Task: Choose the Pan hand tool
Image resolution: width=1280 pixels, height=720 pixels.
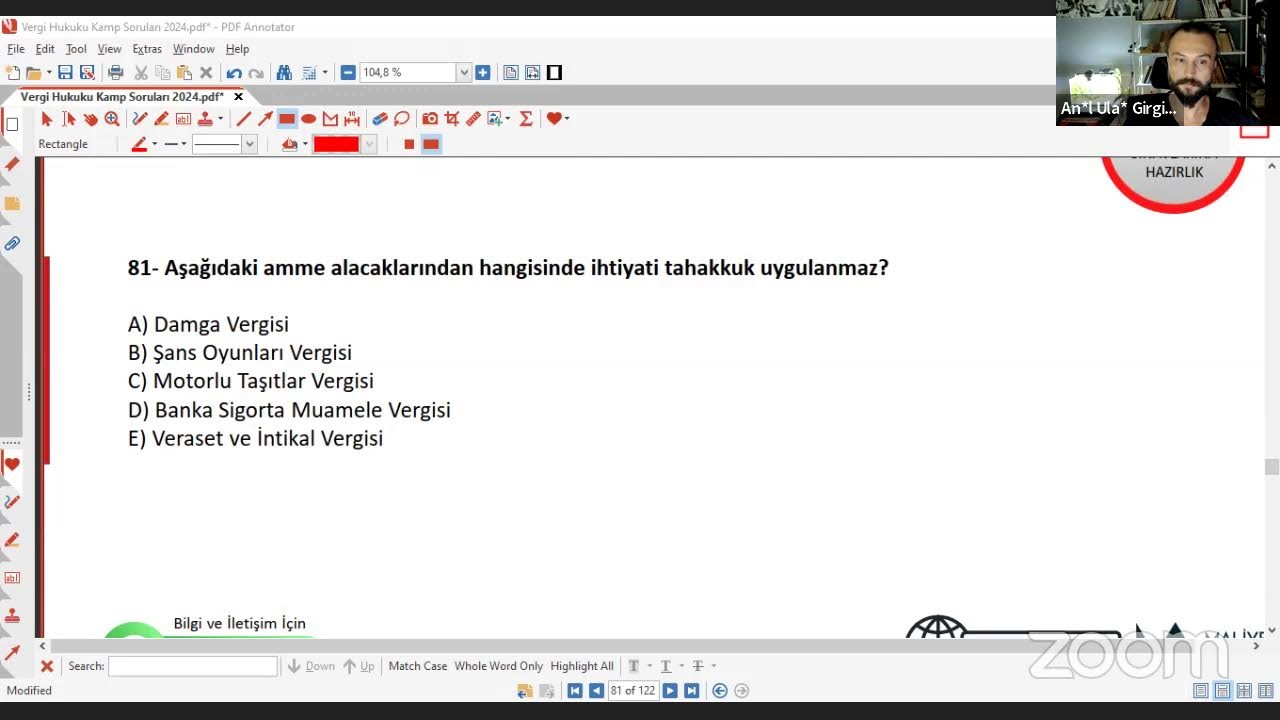Action: click(90, 118)
